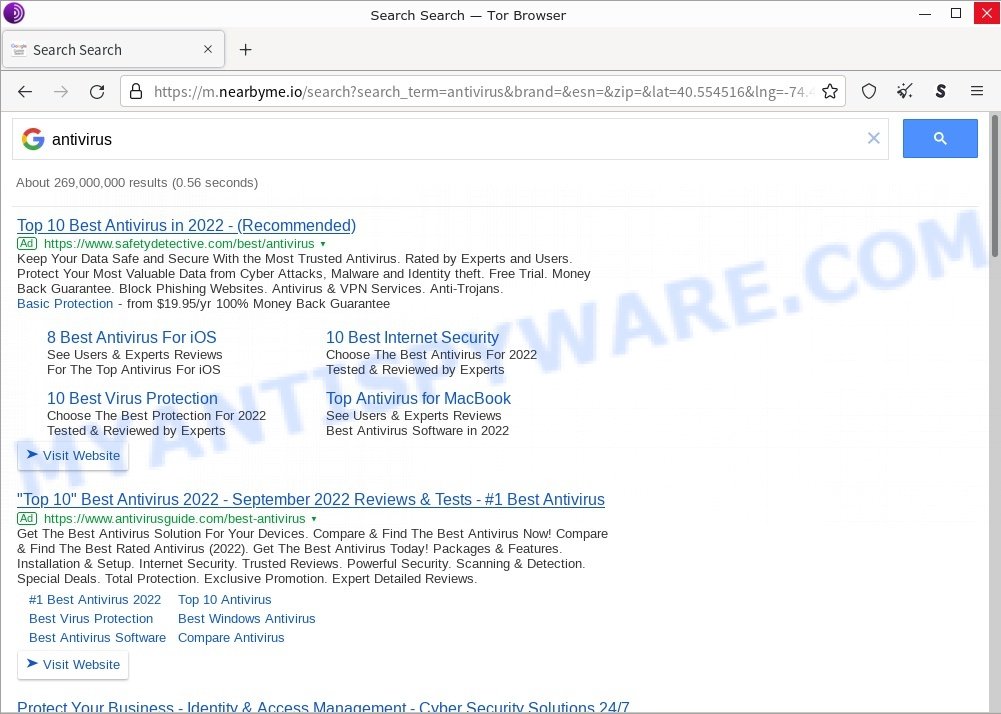Expand safetydetective ad URL dropdown arrow
Image resolution: width=1001 pixels, height=714 pixels.
pos(322,244)
